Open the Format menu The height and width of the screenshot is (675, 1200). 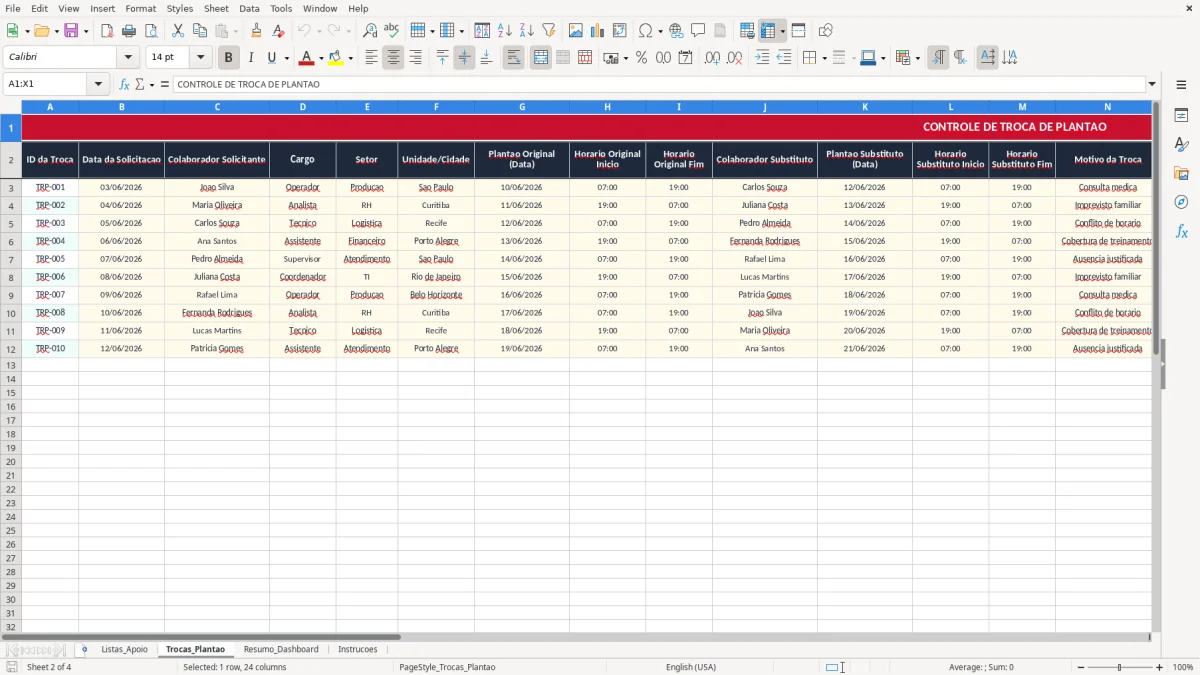click(140, 8)
